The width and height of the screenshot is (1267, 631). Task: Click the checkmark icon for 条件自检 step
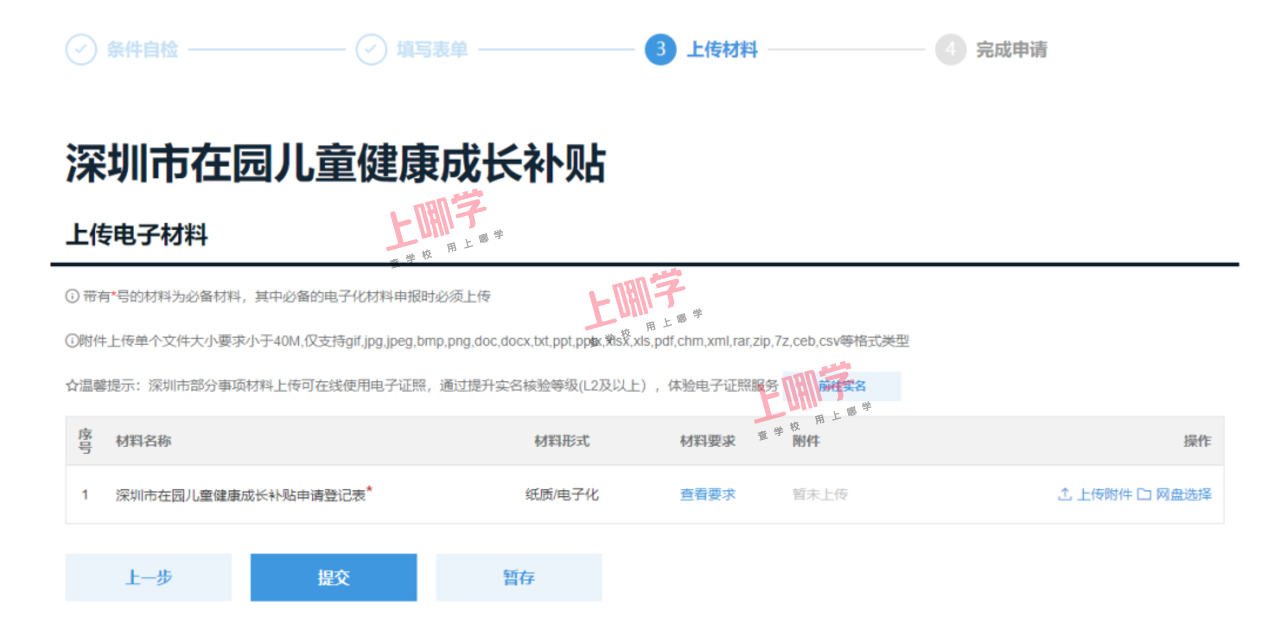[81, 49]
